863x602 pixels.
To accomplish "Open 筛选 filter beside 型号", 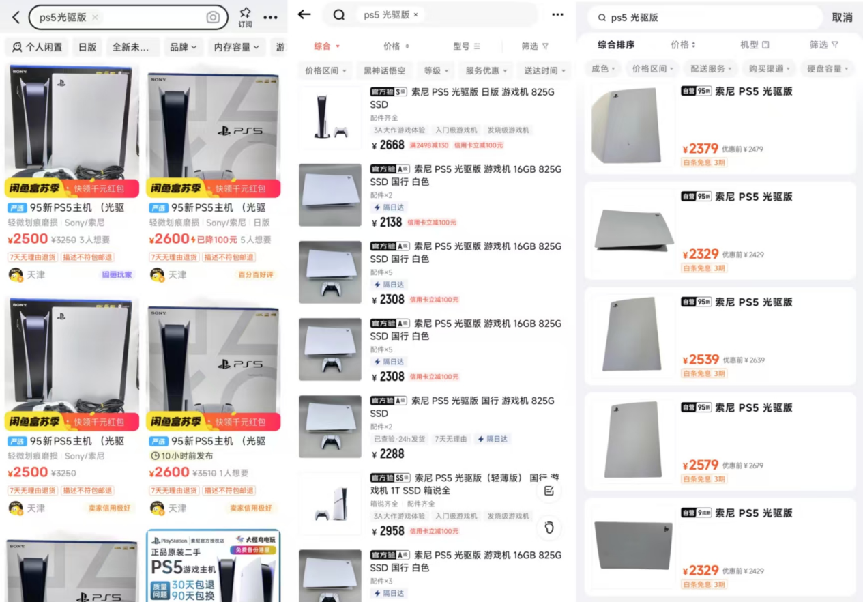I will pos(535,46).
